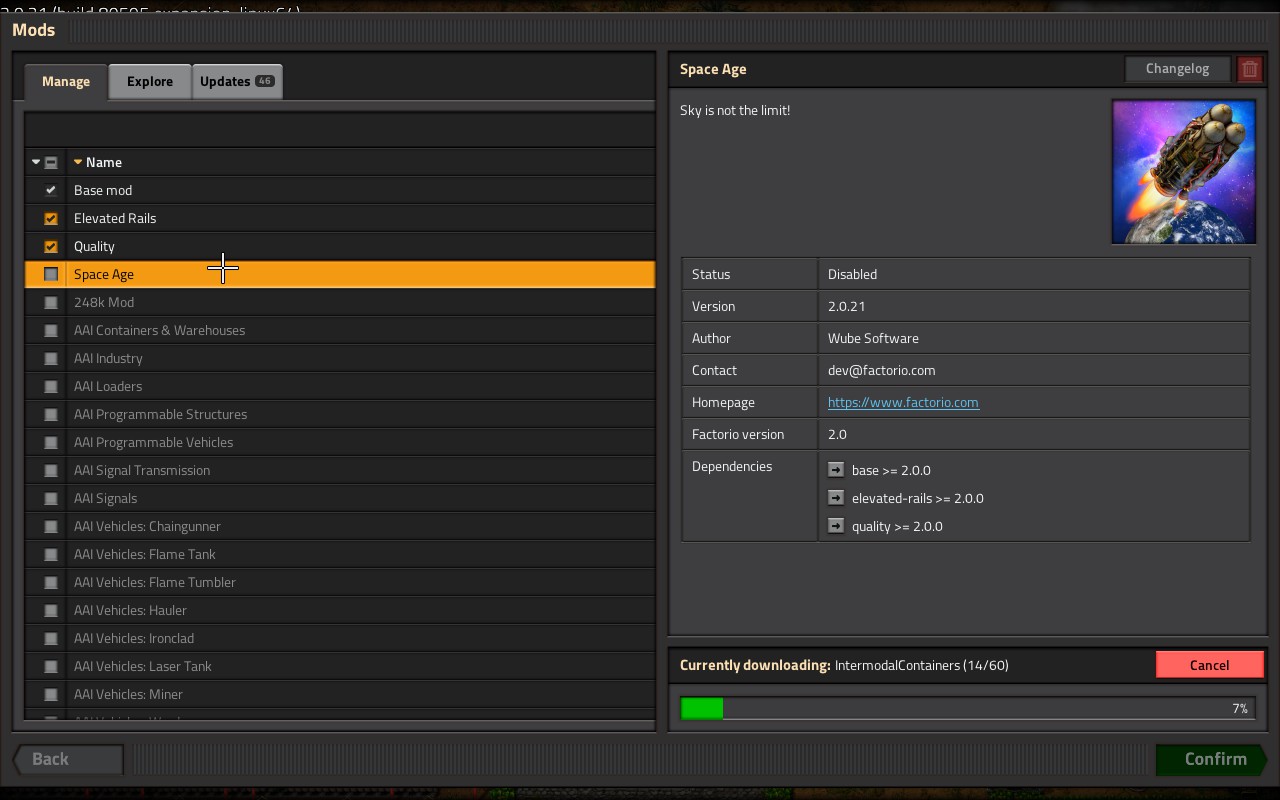Enable the AAI Signals checkbox
The height and width of the screenshot is (800, 1280).
coord(51,498)
